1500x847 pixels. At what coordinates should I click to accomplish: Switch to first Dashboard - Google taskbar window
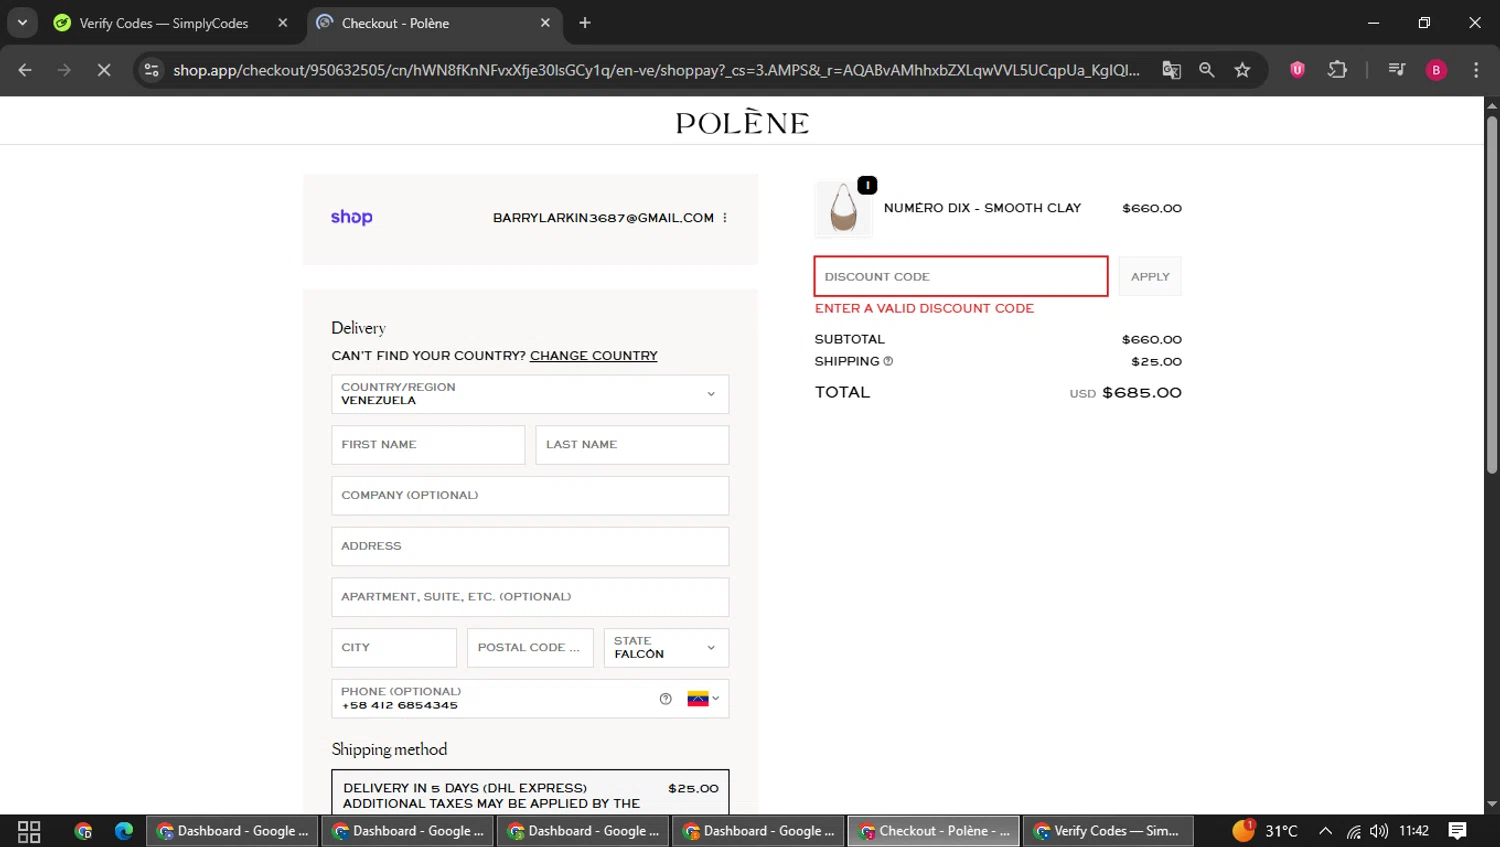click(x=233, y=831)
